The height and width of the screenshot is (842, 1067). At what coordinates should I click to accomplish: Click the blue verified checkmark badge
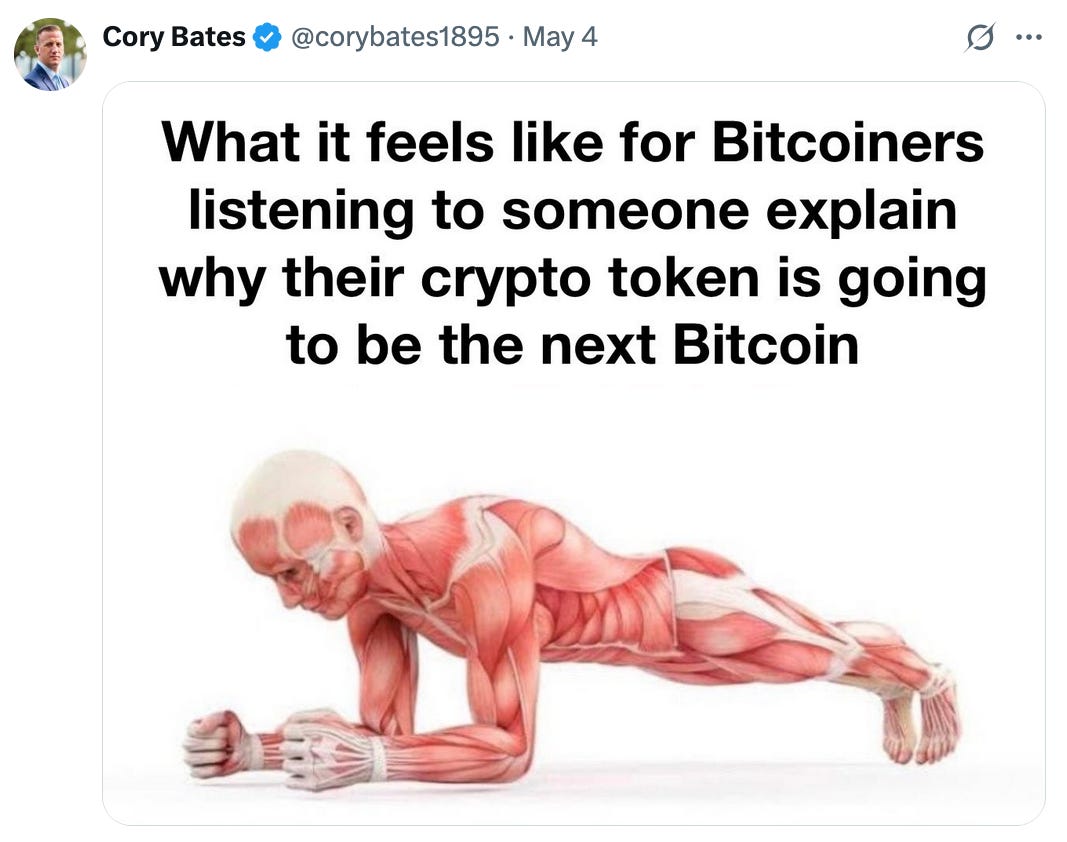(267, 37)
